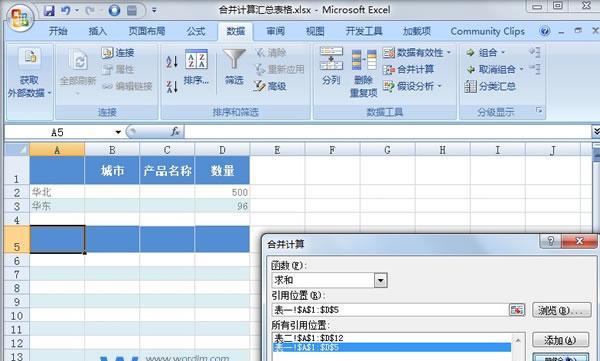Expand the Quick Access Toolbar customize arrow

coord(154,10)
